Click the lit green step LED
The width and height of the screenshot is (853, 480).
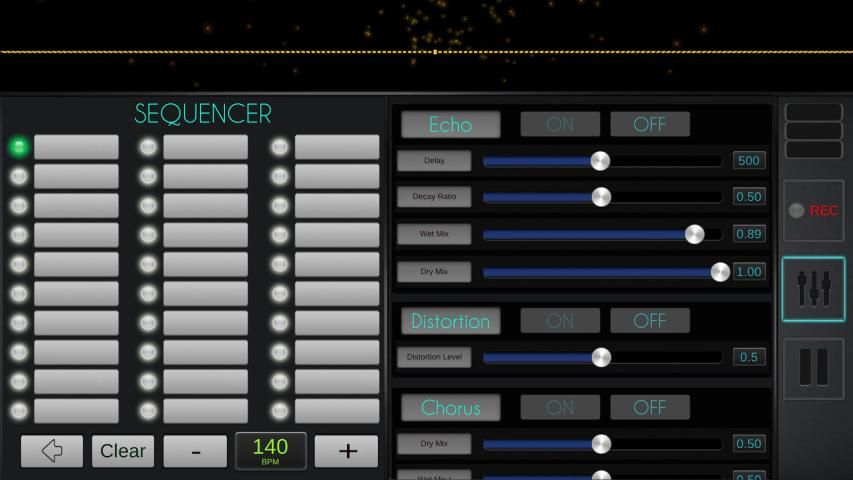[x=19, y=147]
